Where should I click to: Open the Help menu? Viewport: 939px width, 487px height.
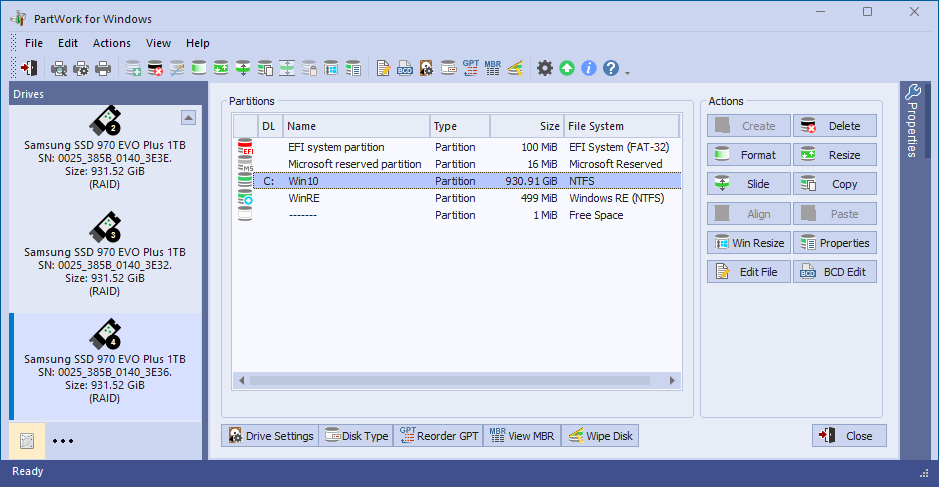click(x=198, y=43)
